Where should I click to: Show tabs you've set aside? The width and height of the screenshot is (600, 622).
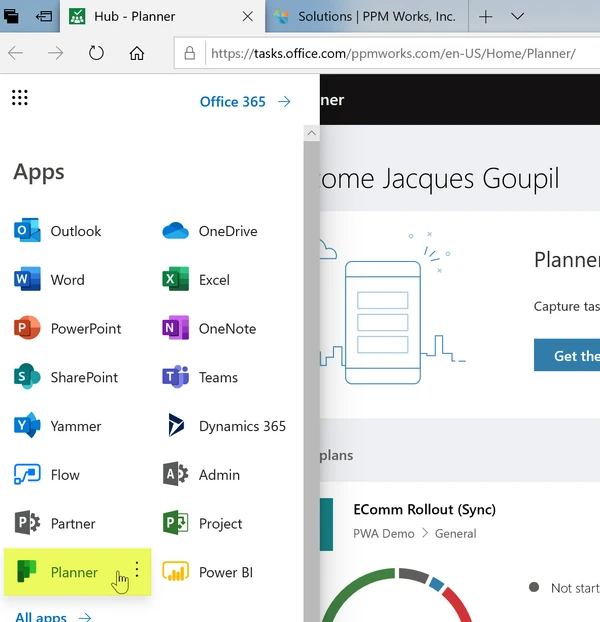point(11,16)
